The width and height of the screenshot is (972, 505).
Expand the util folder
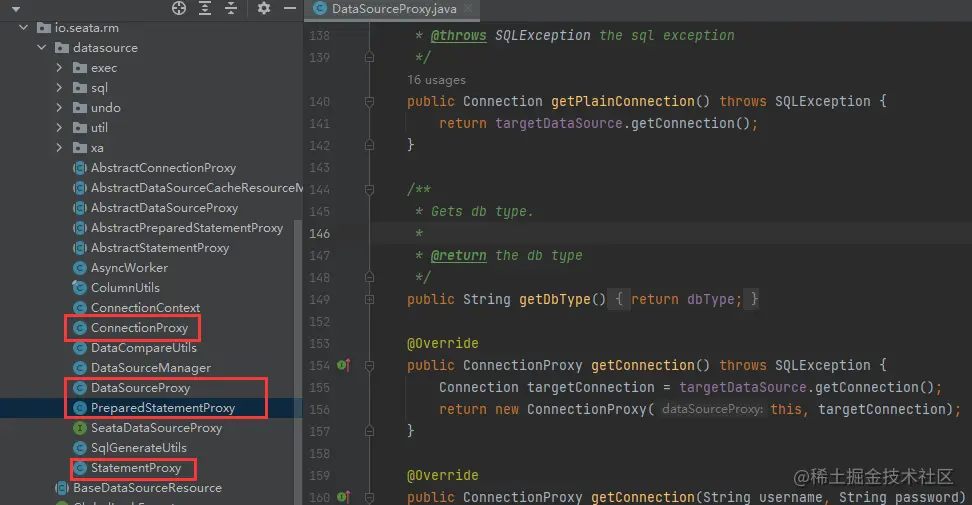(59, 128)
